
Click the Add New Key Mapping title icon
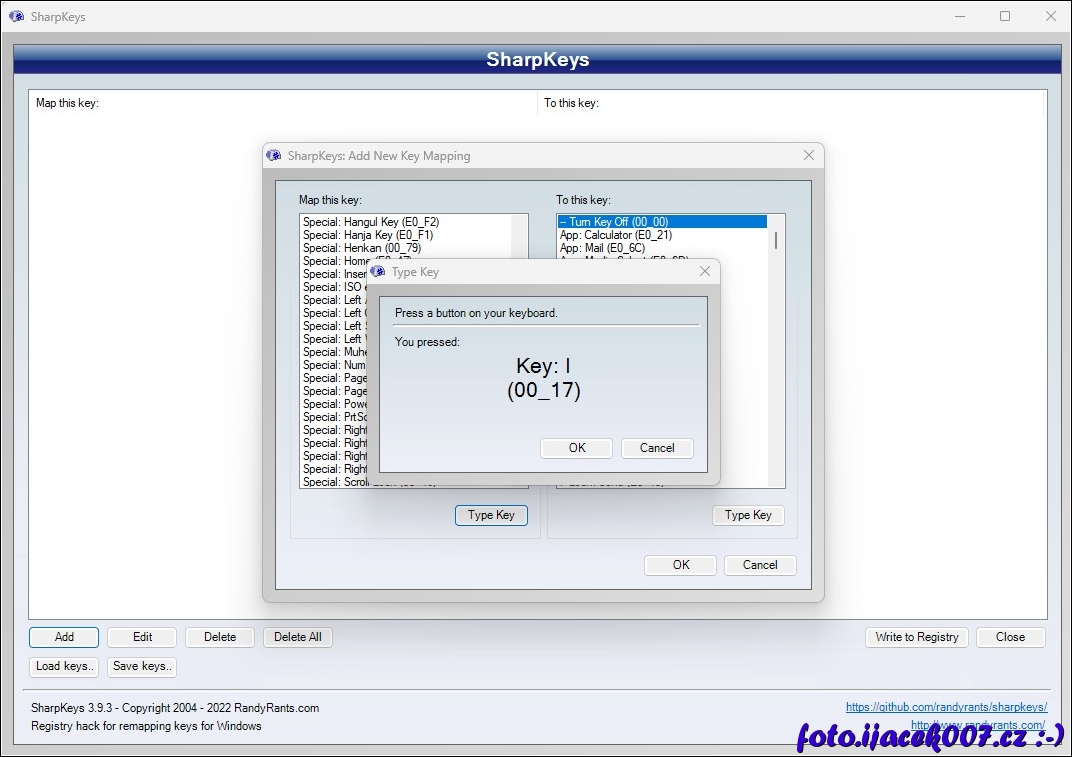pos(274,156)
